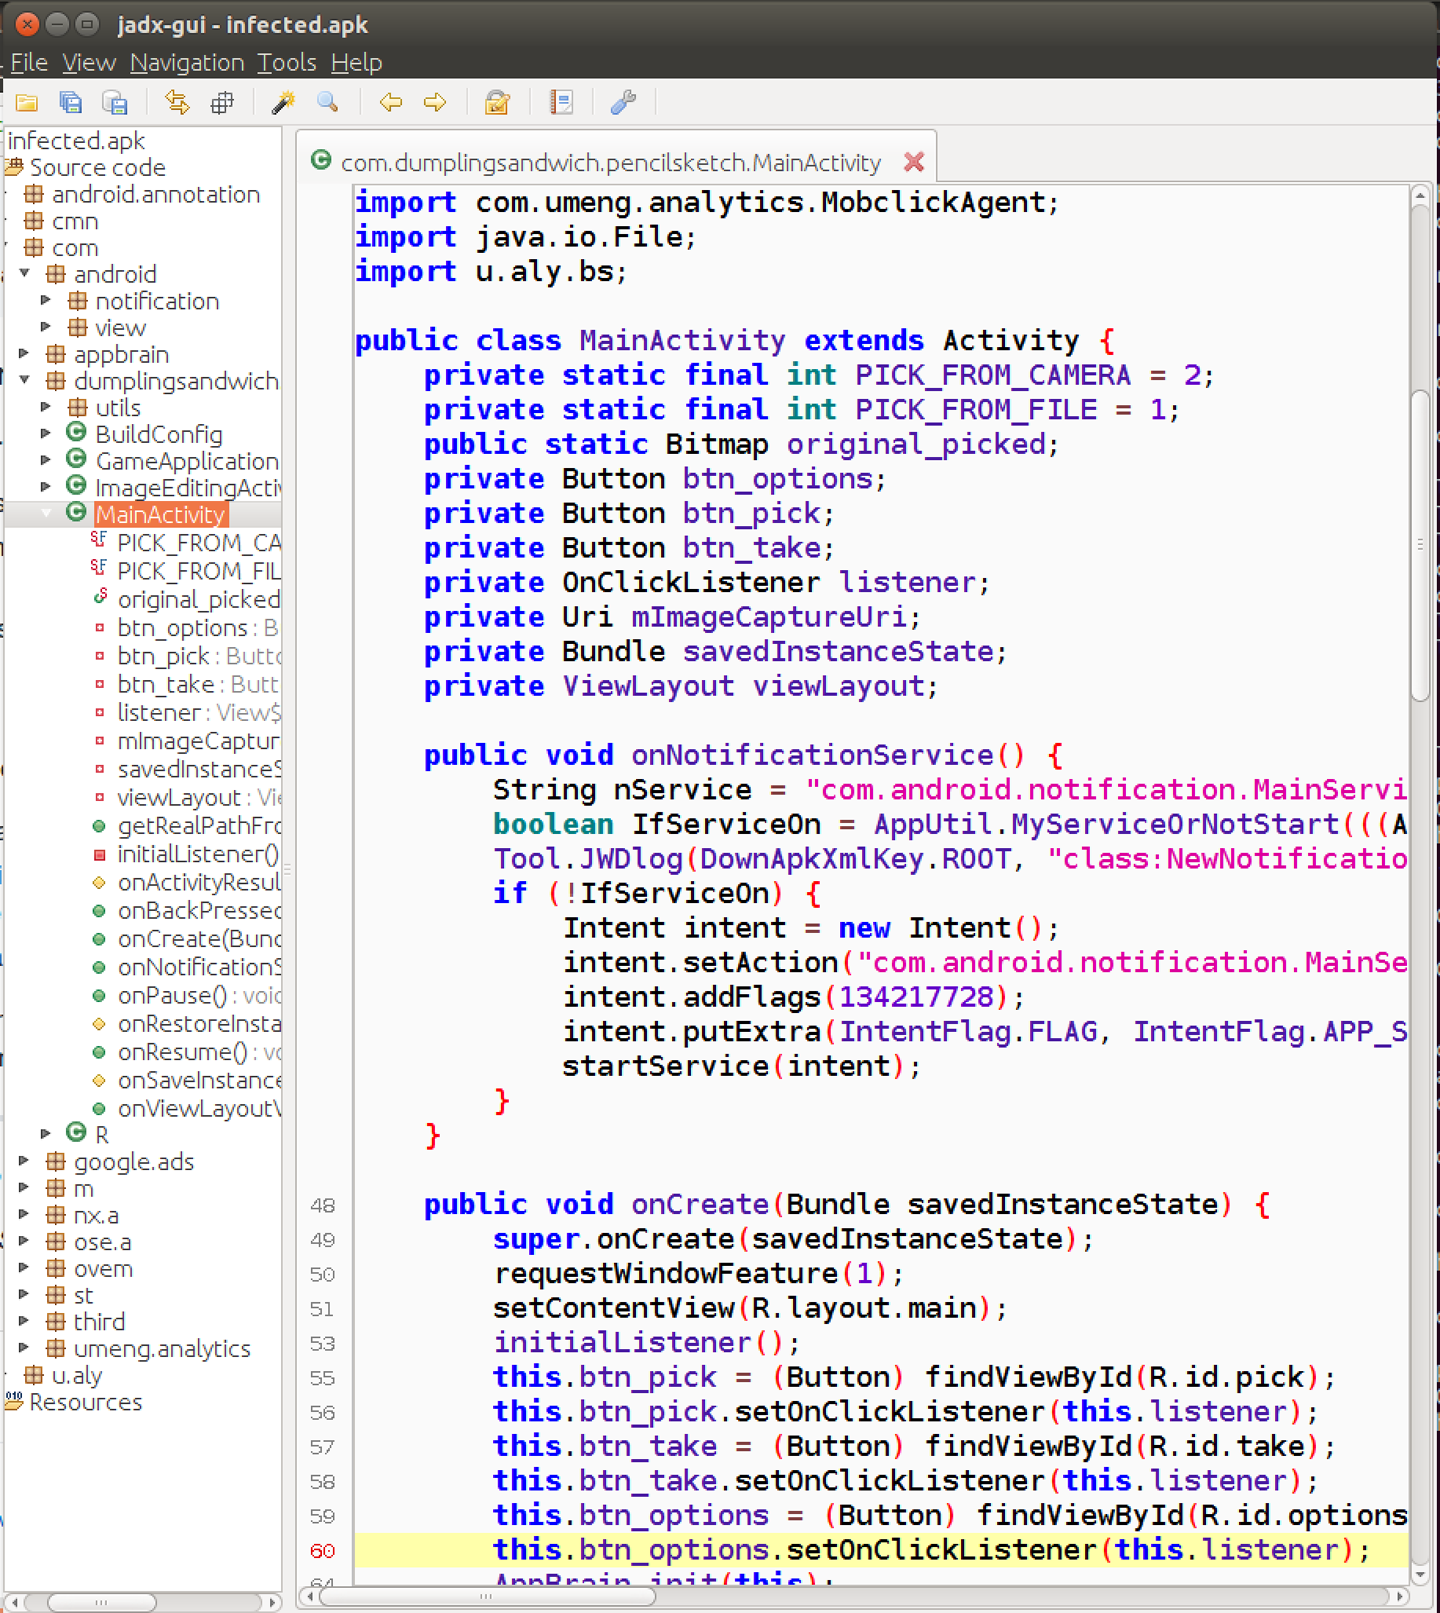Open Preferences via the wrench icon

point(623,102)
